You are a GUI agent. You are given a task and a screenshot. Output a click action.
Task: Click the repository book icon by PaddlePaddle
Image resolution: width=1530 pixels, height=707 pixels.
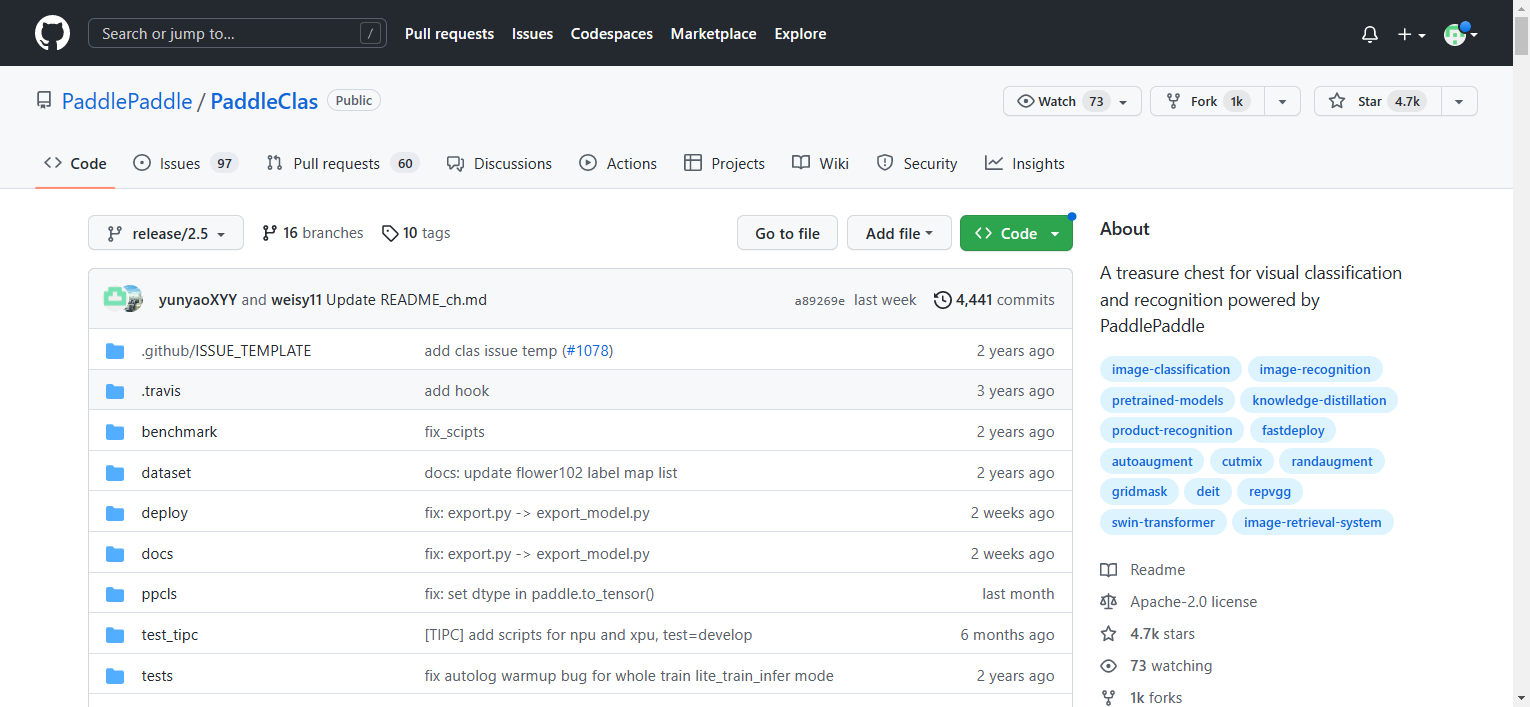[44, 100]
